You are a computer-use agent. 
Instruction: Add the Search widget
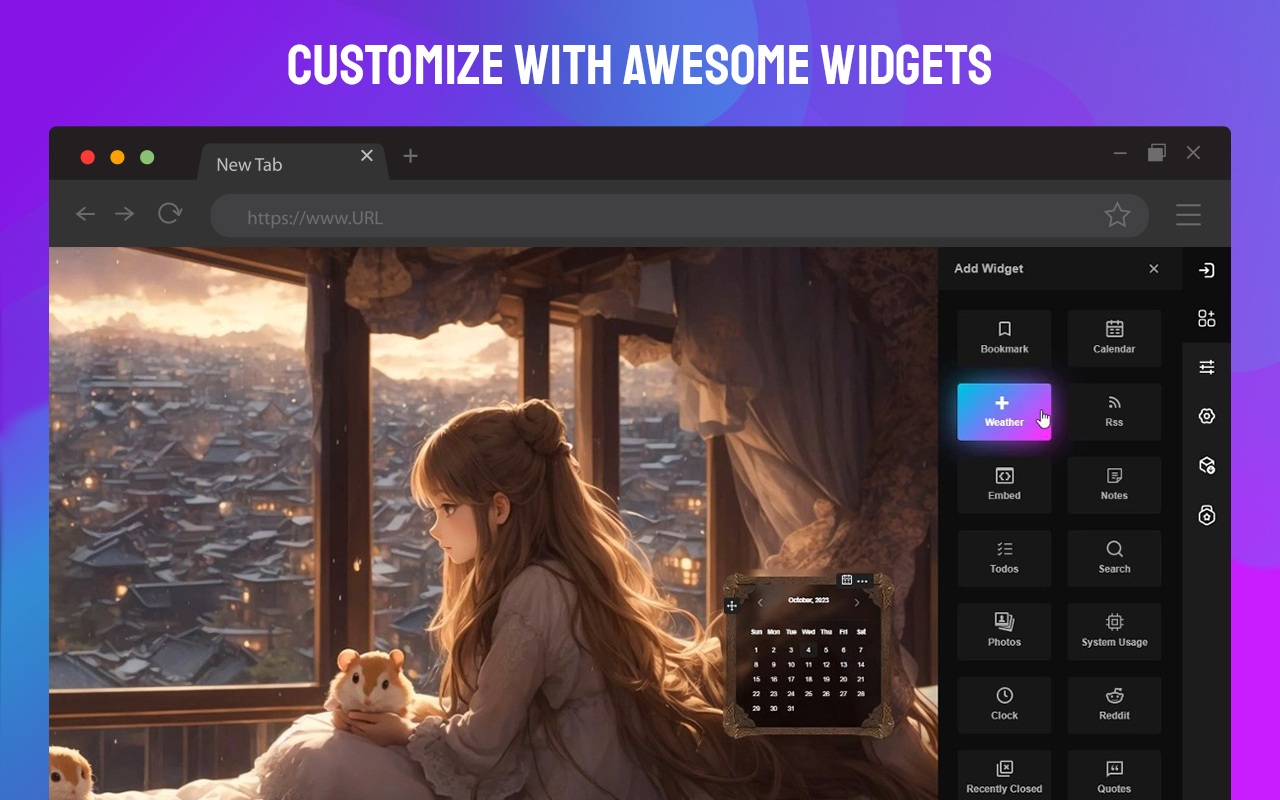[x=1113, y=558]
